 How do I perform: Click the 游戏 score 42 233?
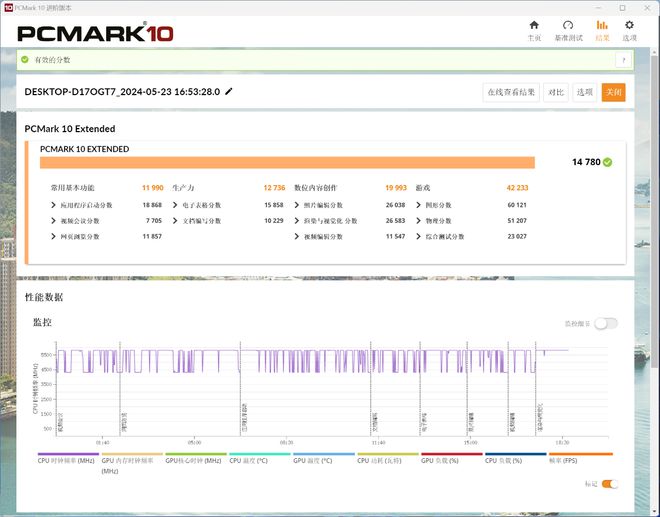click(517, 188)
